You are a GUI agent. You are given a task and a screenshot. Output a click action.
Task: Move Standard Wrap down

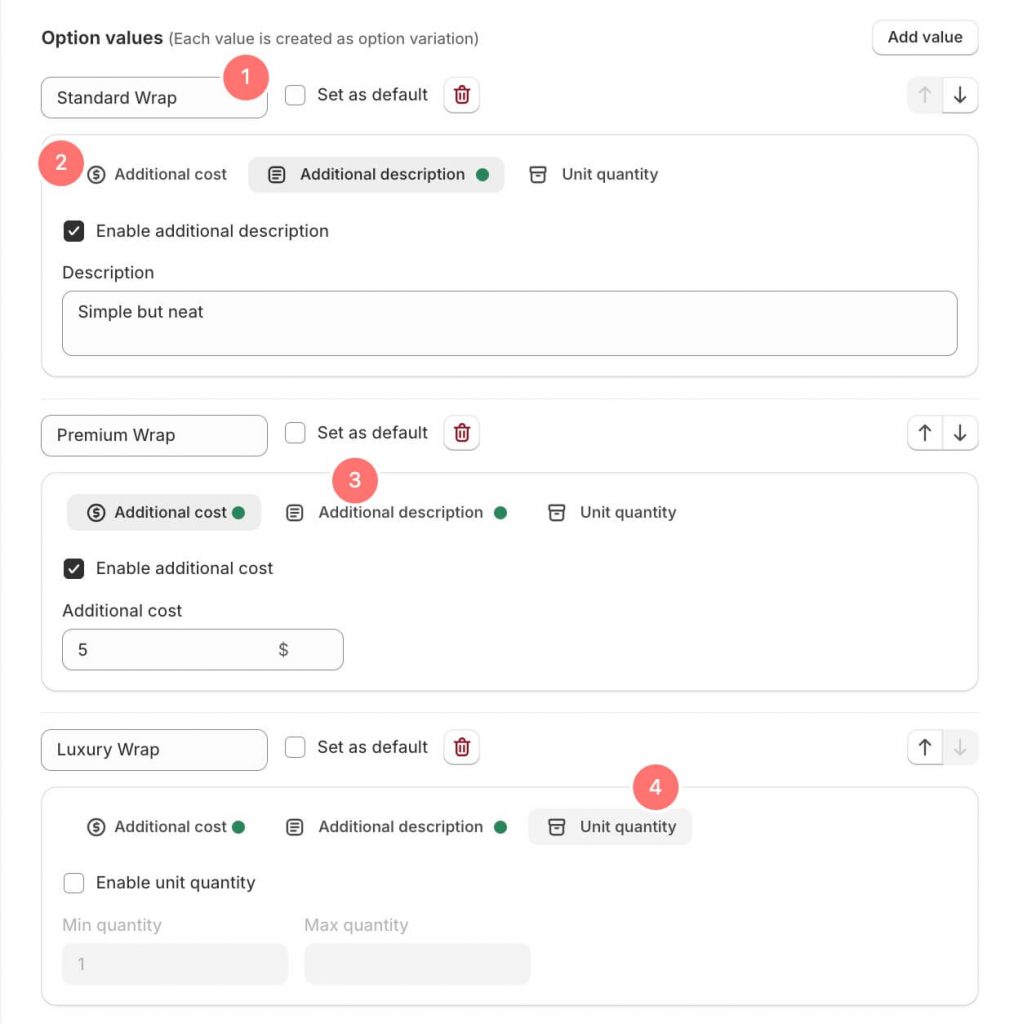(960, 95)
